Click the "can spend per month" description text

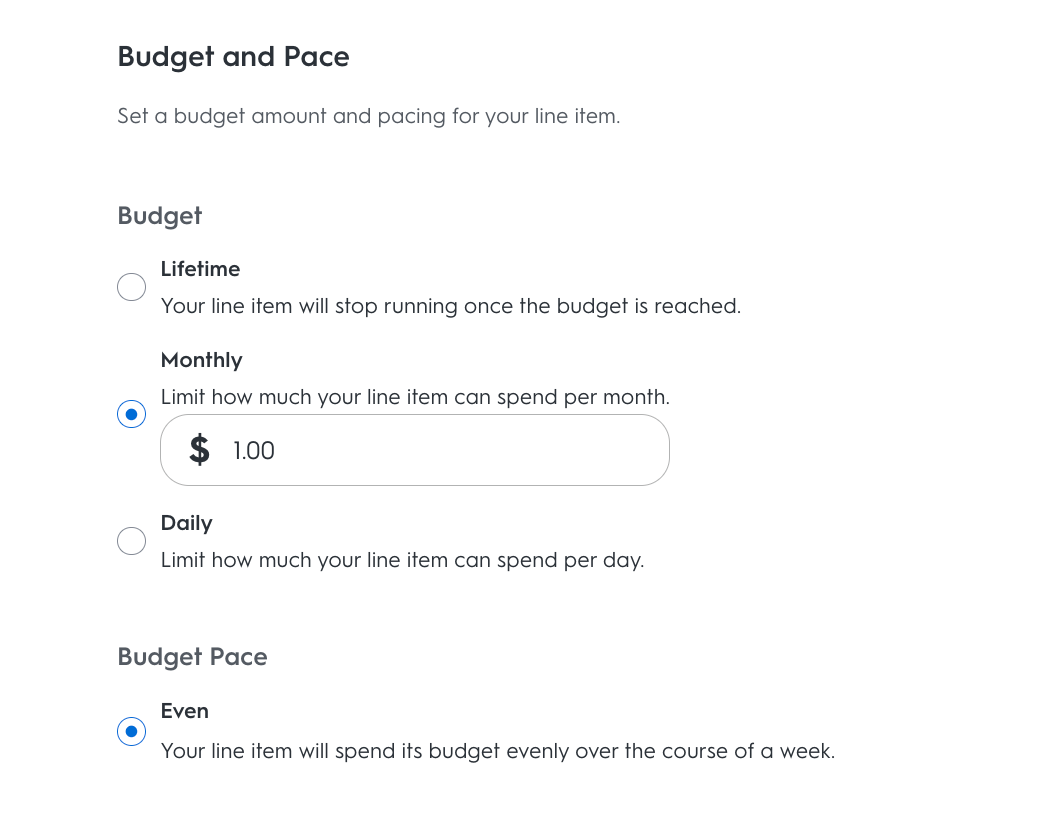tap(561, 397)
